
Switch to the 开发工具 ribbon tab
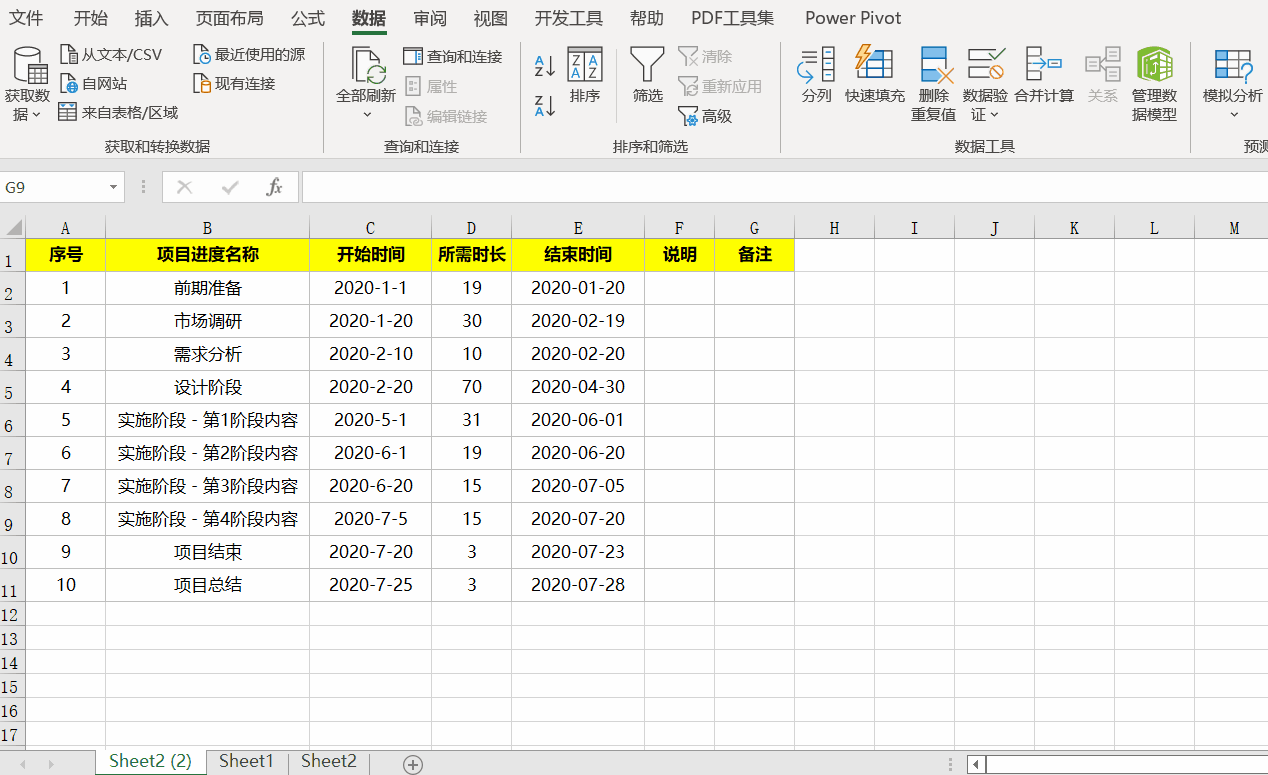coord(568,18)
